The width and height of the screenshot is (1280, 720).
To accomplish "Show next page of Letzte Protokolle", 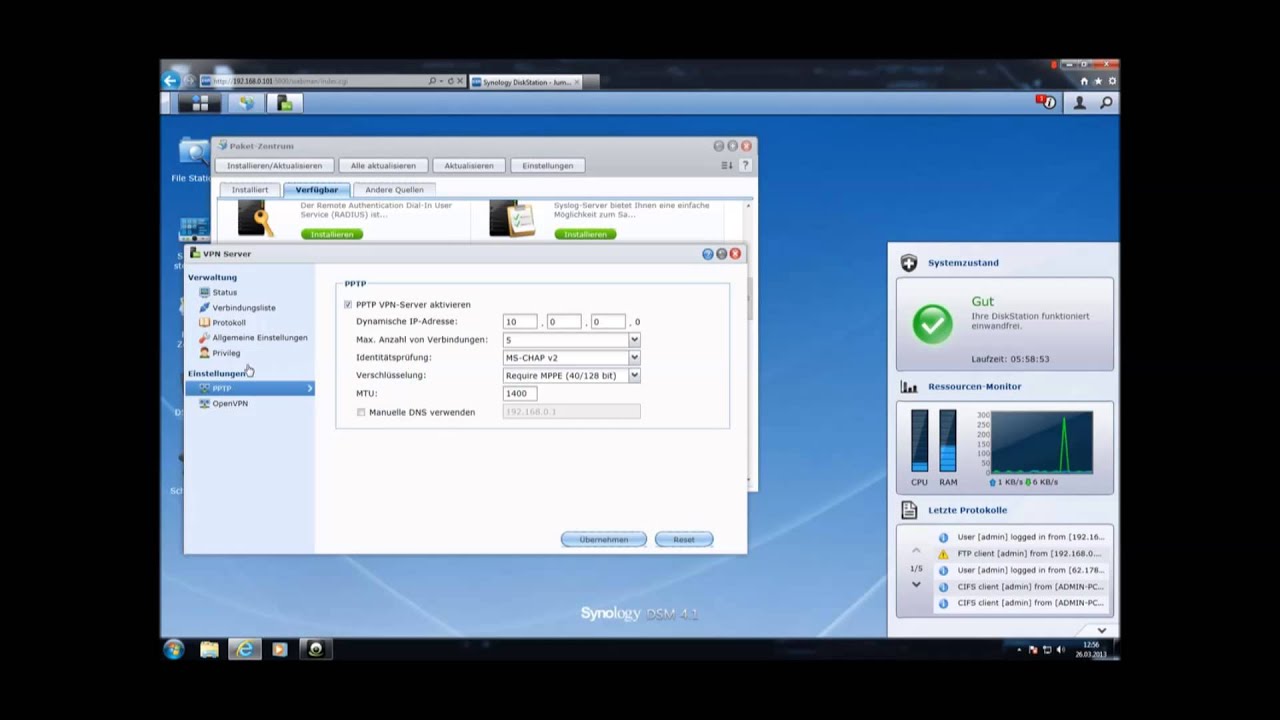I will (x=916, y=584).
